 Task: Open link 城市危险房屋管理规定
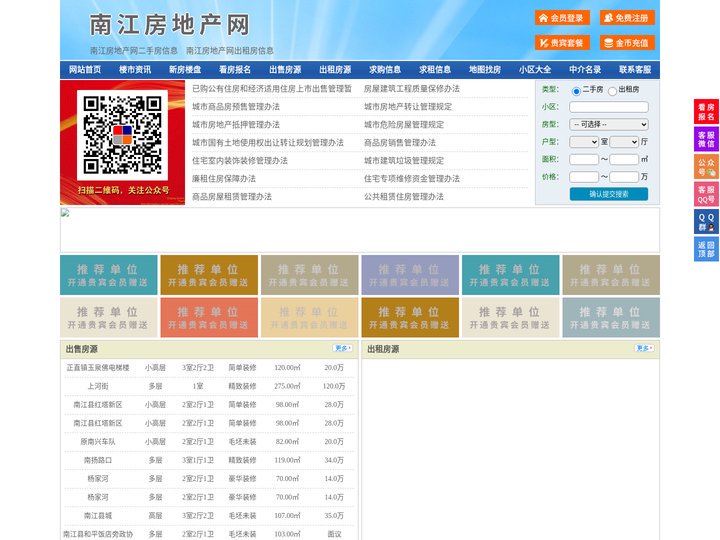(404, 124)
